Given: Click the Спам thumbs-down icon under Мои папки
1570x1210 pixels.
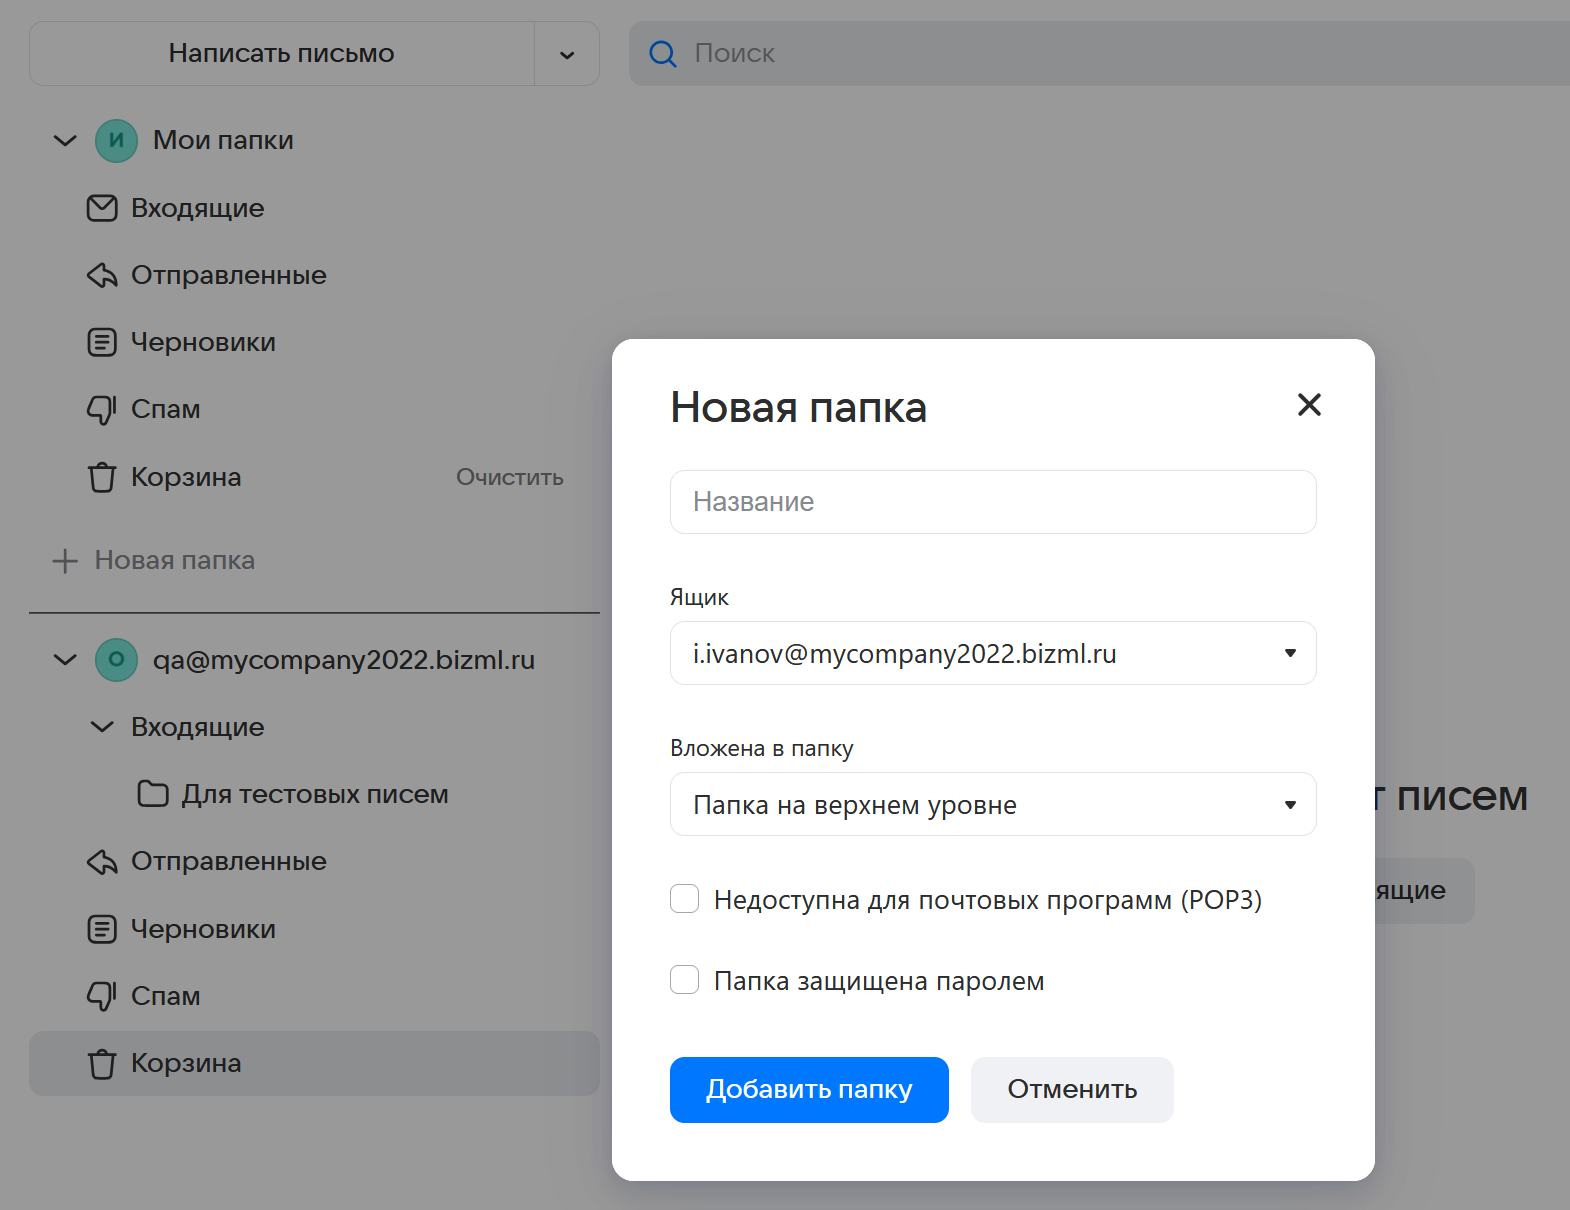Looking at the screenshot, I should tap(102, 409).
